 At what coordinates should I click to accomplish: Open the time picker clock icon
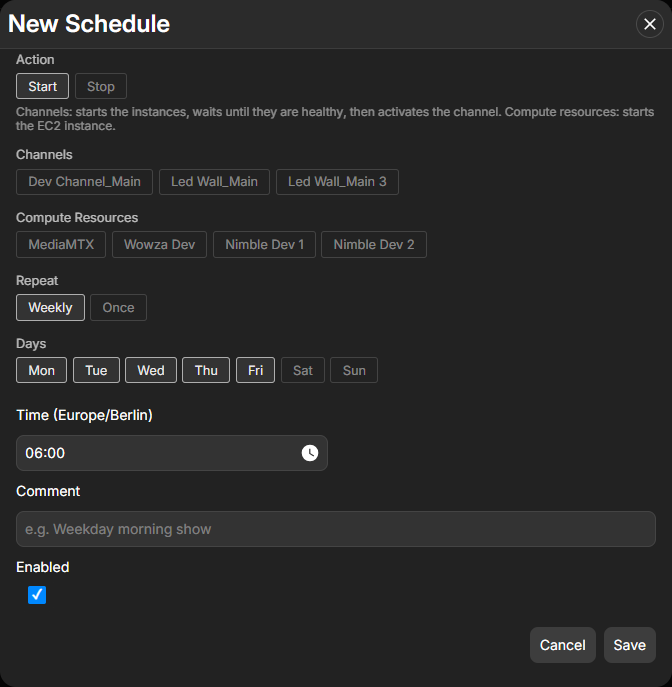coord(310,453)
